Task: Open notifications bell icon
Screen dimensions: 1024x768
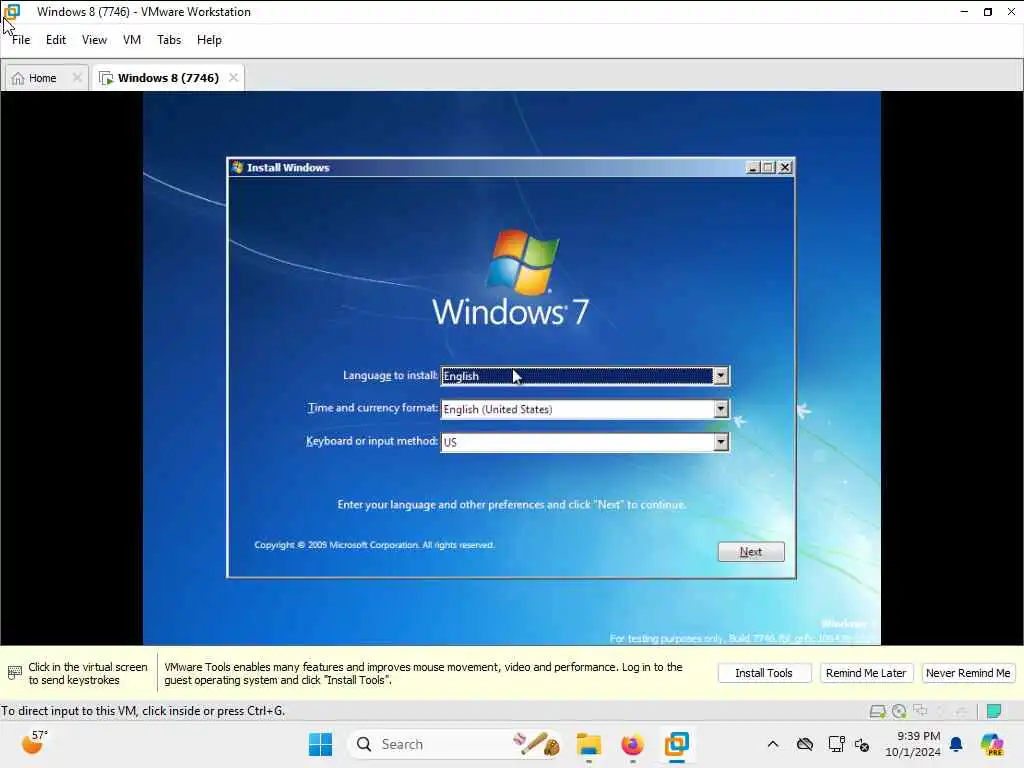Action: [956, 744]
